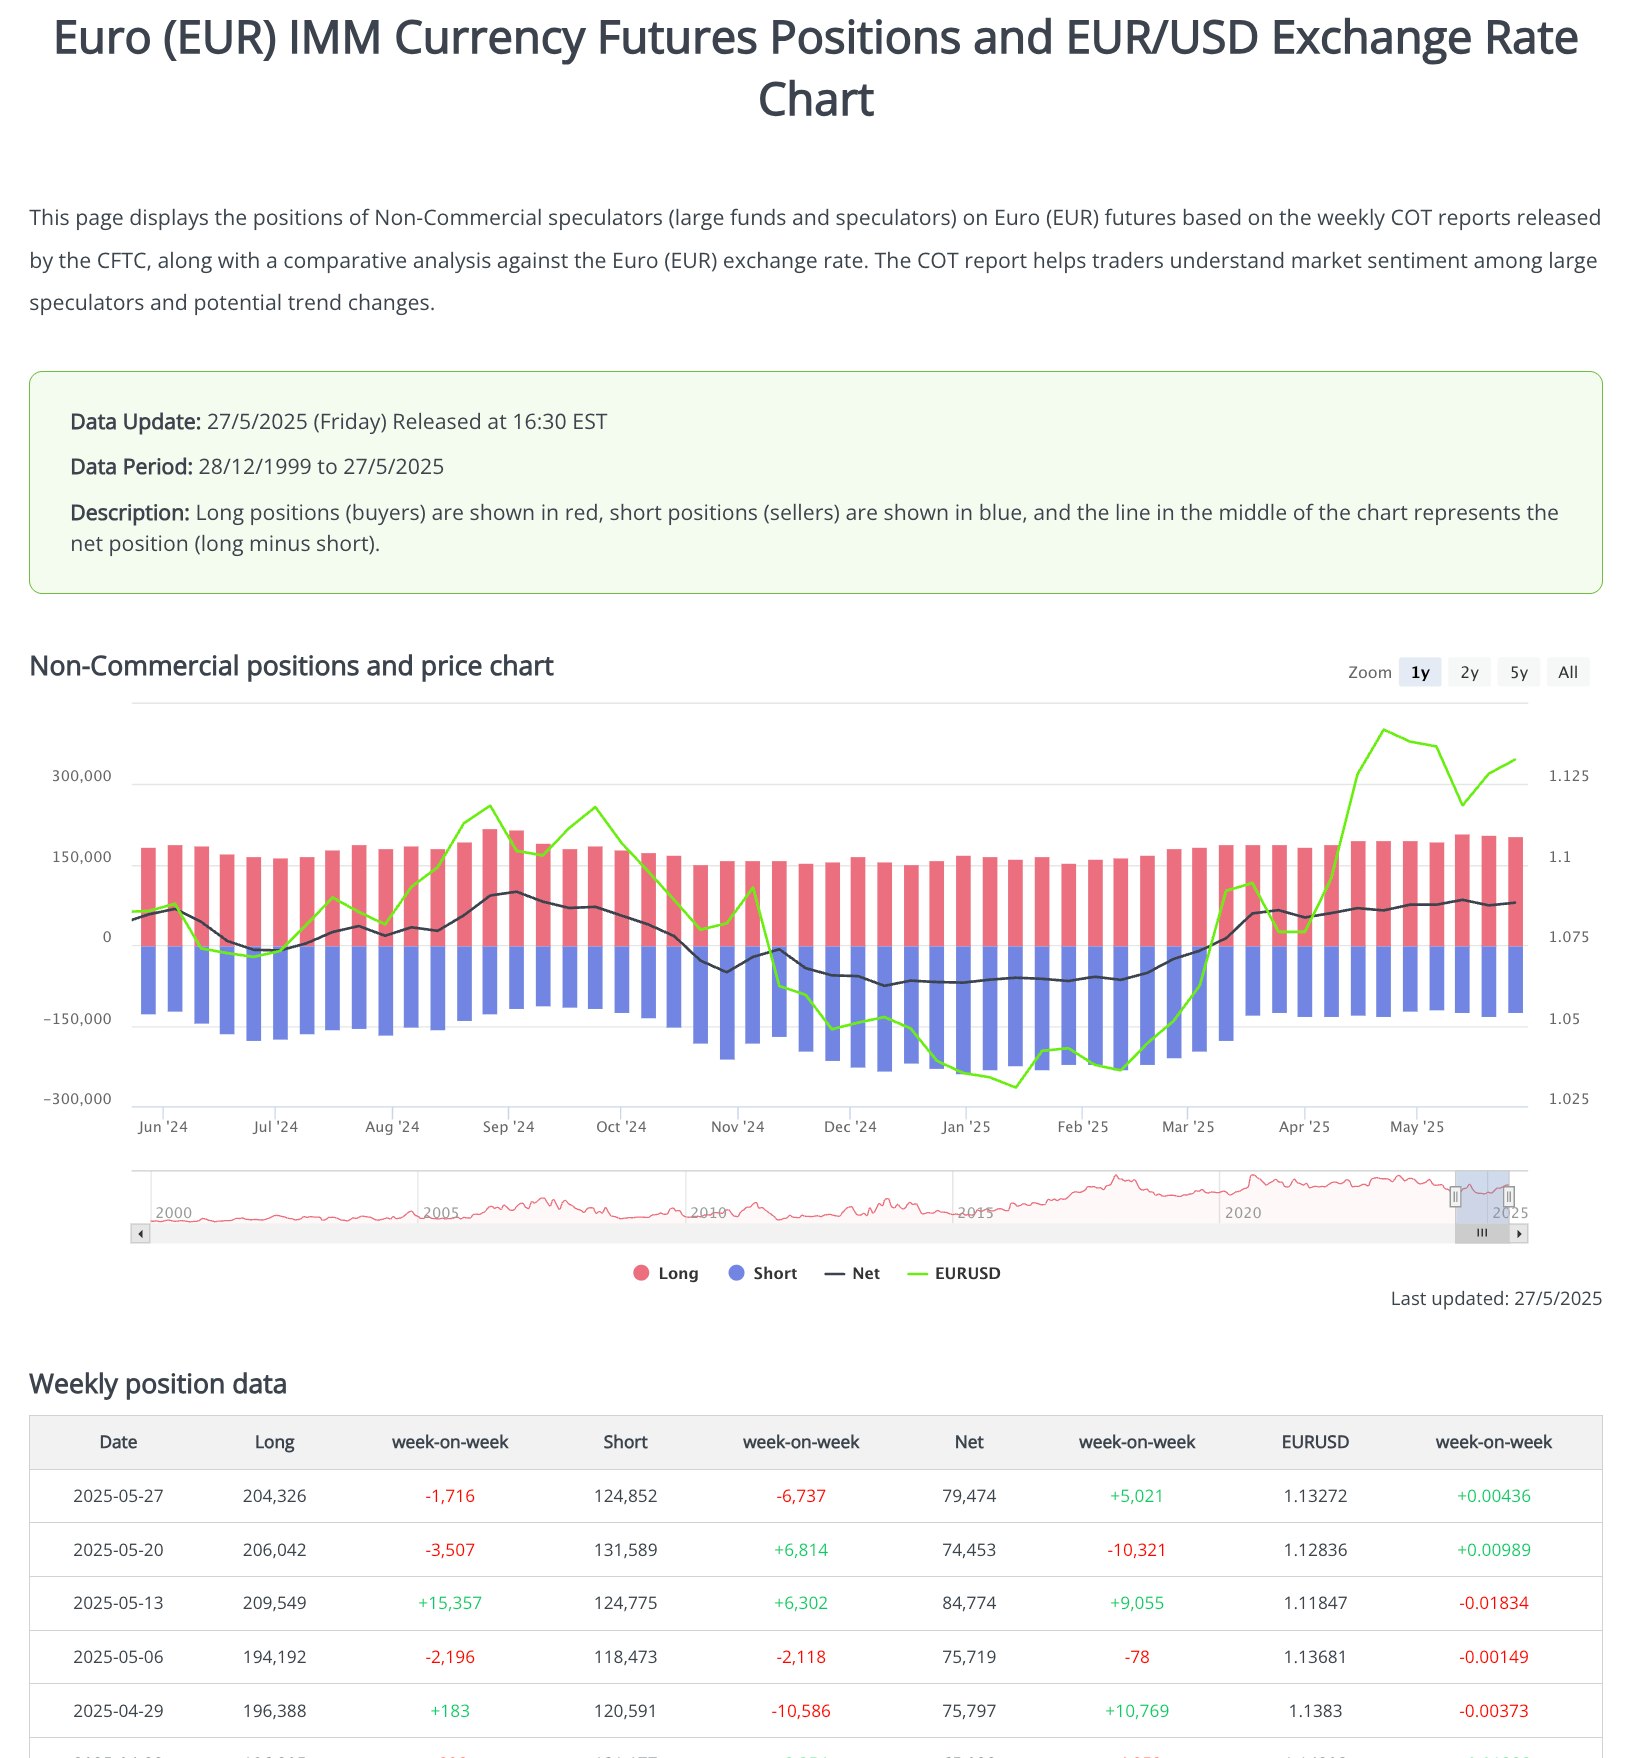This screenshot has height=1758, width=1626.
Task: Click the 2025-05-27 table row date
Action: 118,1496
